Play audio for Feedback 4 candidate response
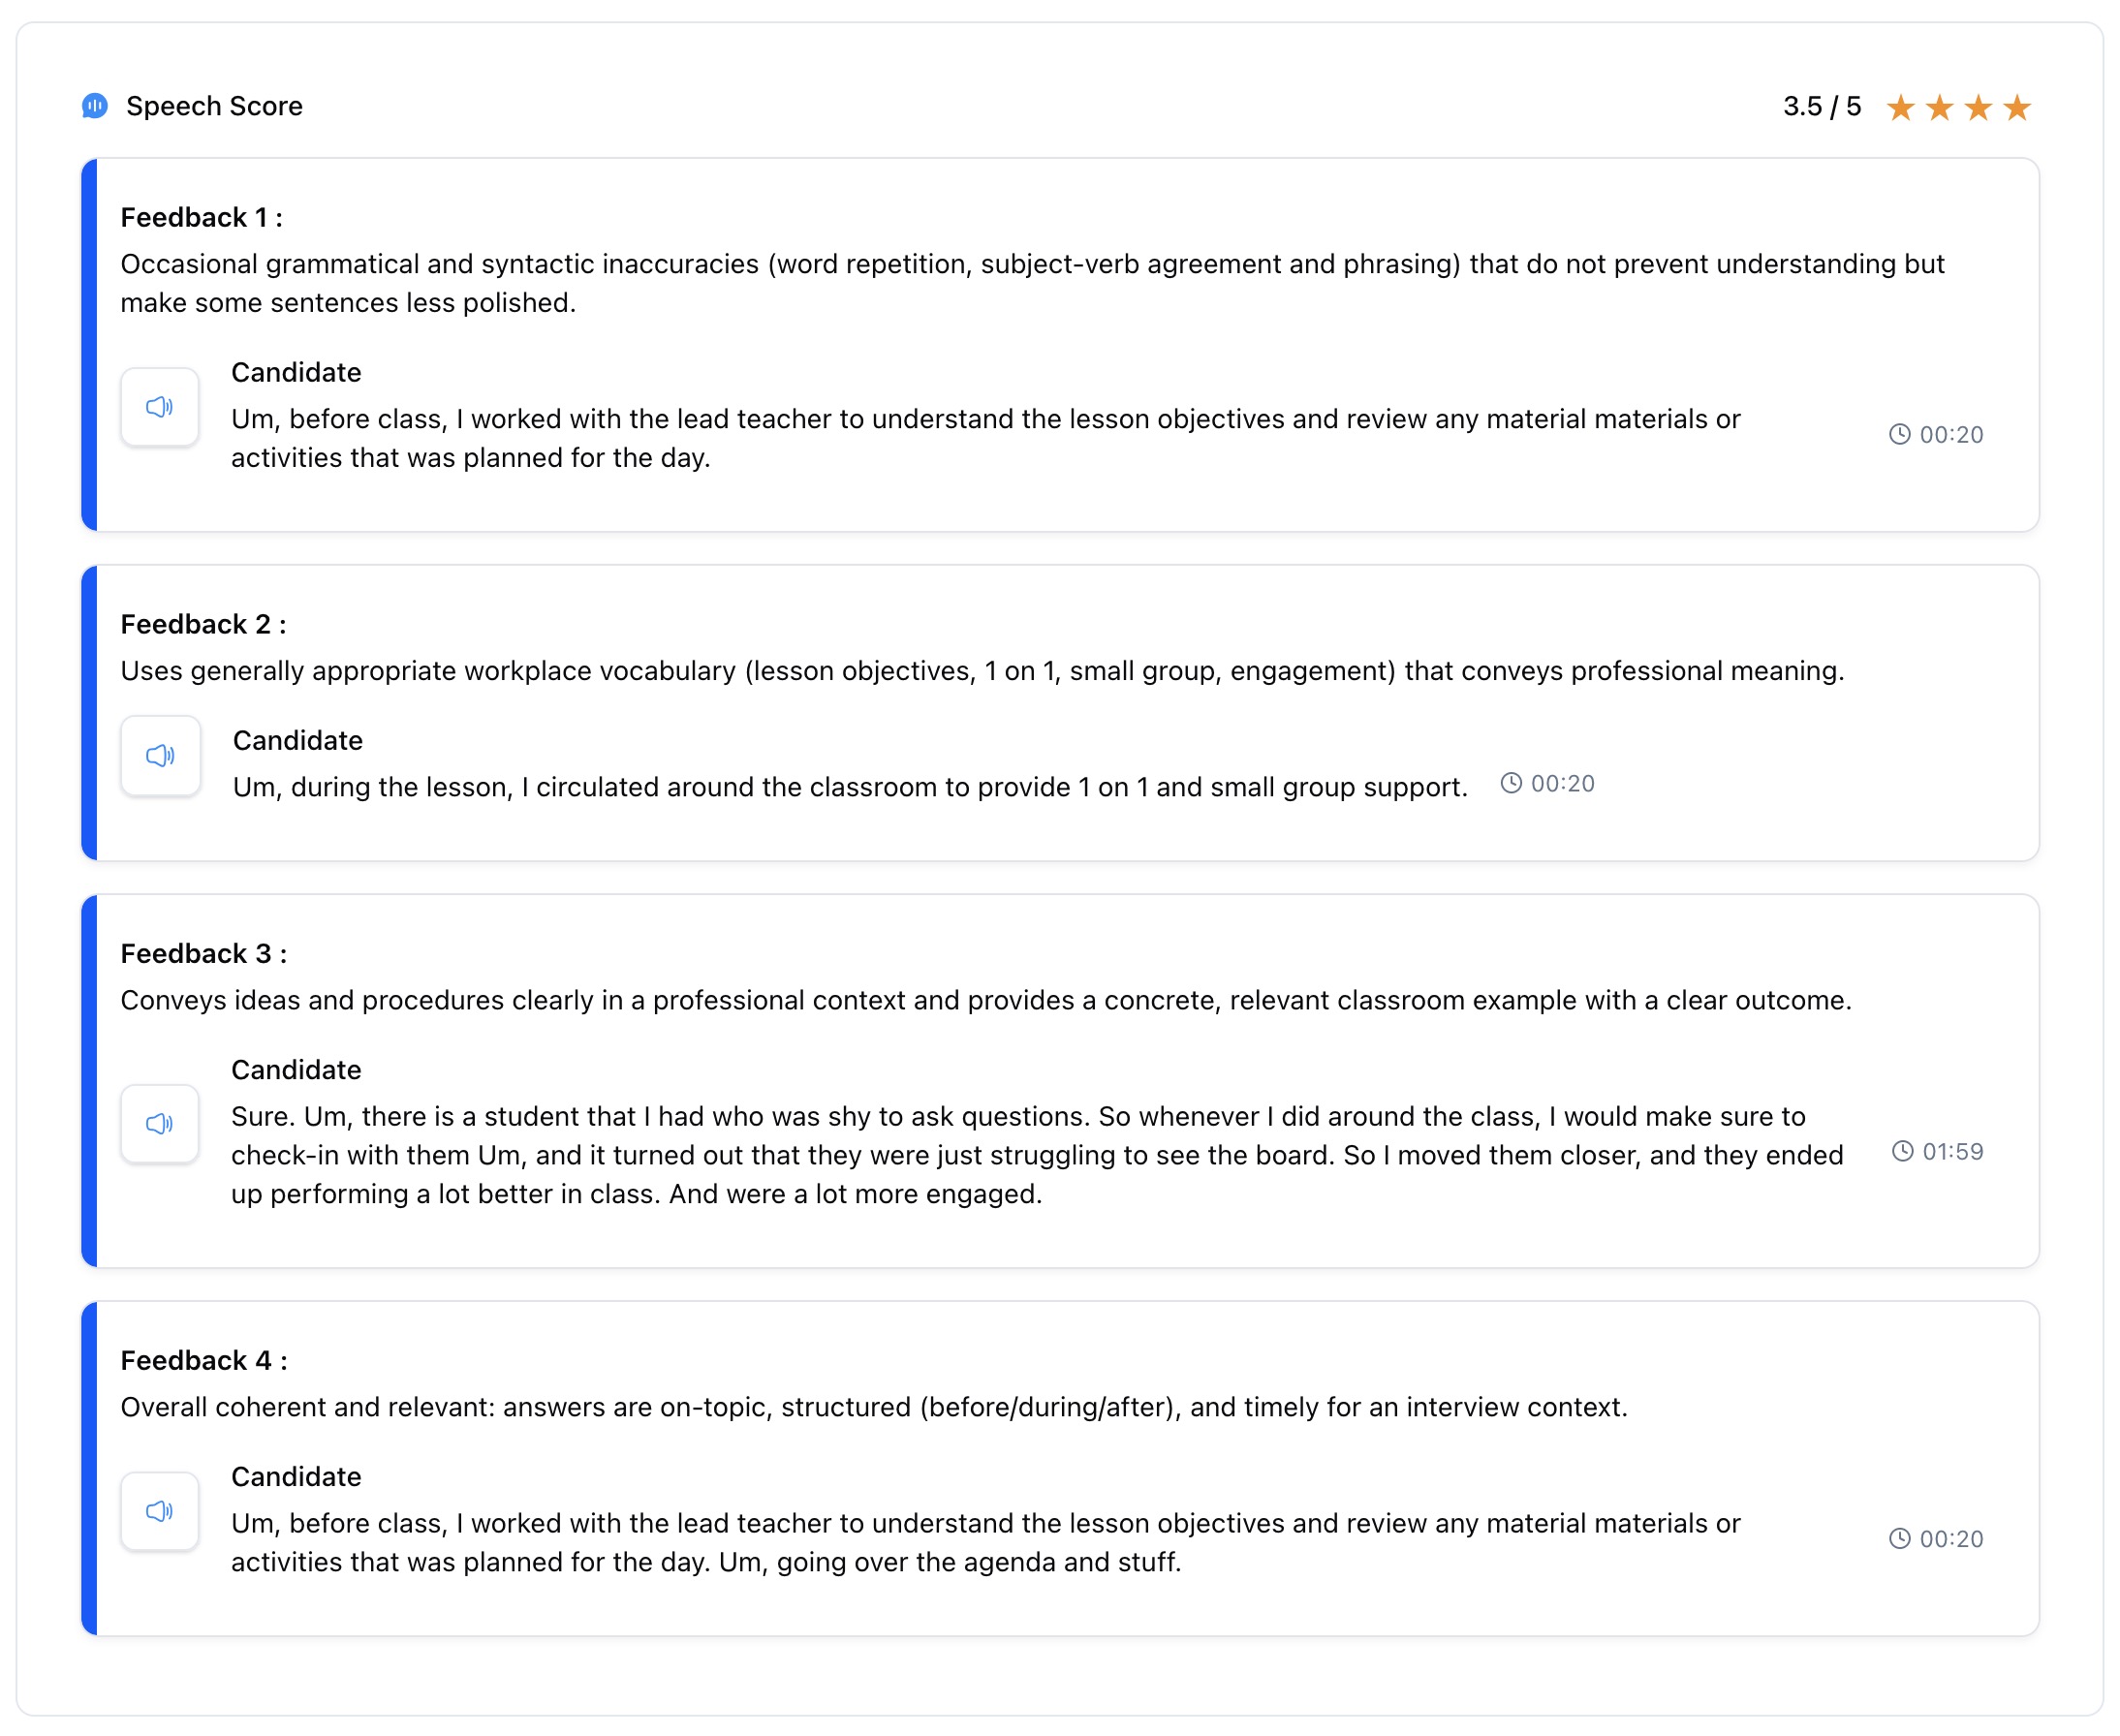The width and height of the screenshot is (2120, 1736). 159,1510
